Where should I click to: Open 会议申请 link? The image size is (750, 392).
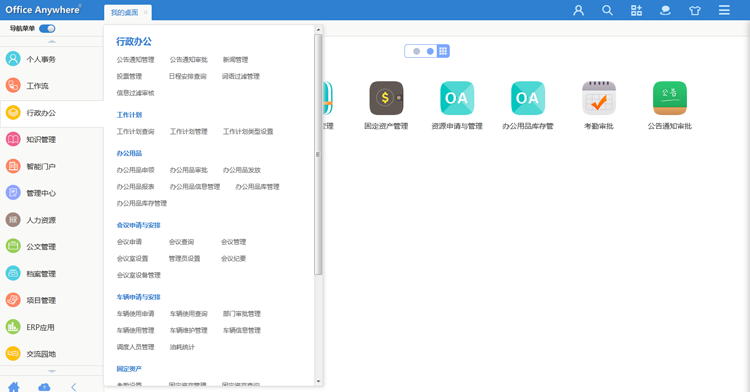point(129,242)
